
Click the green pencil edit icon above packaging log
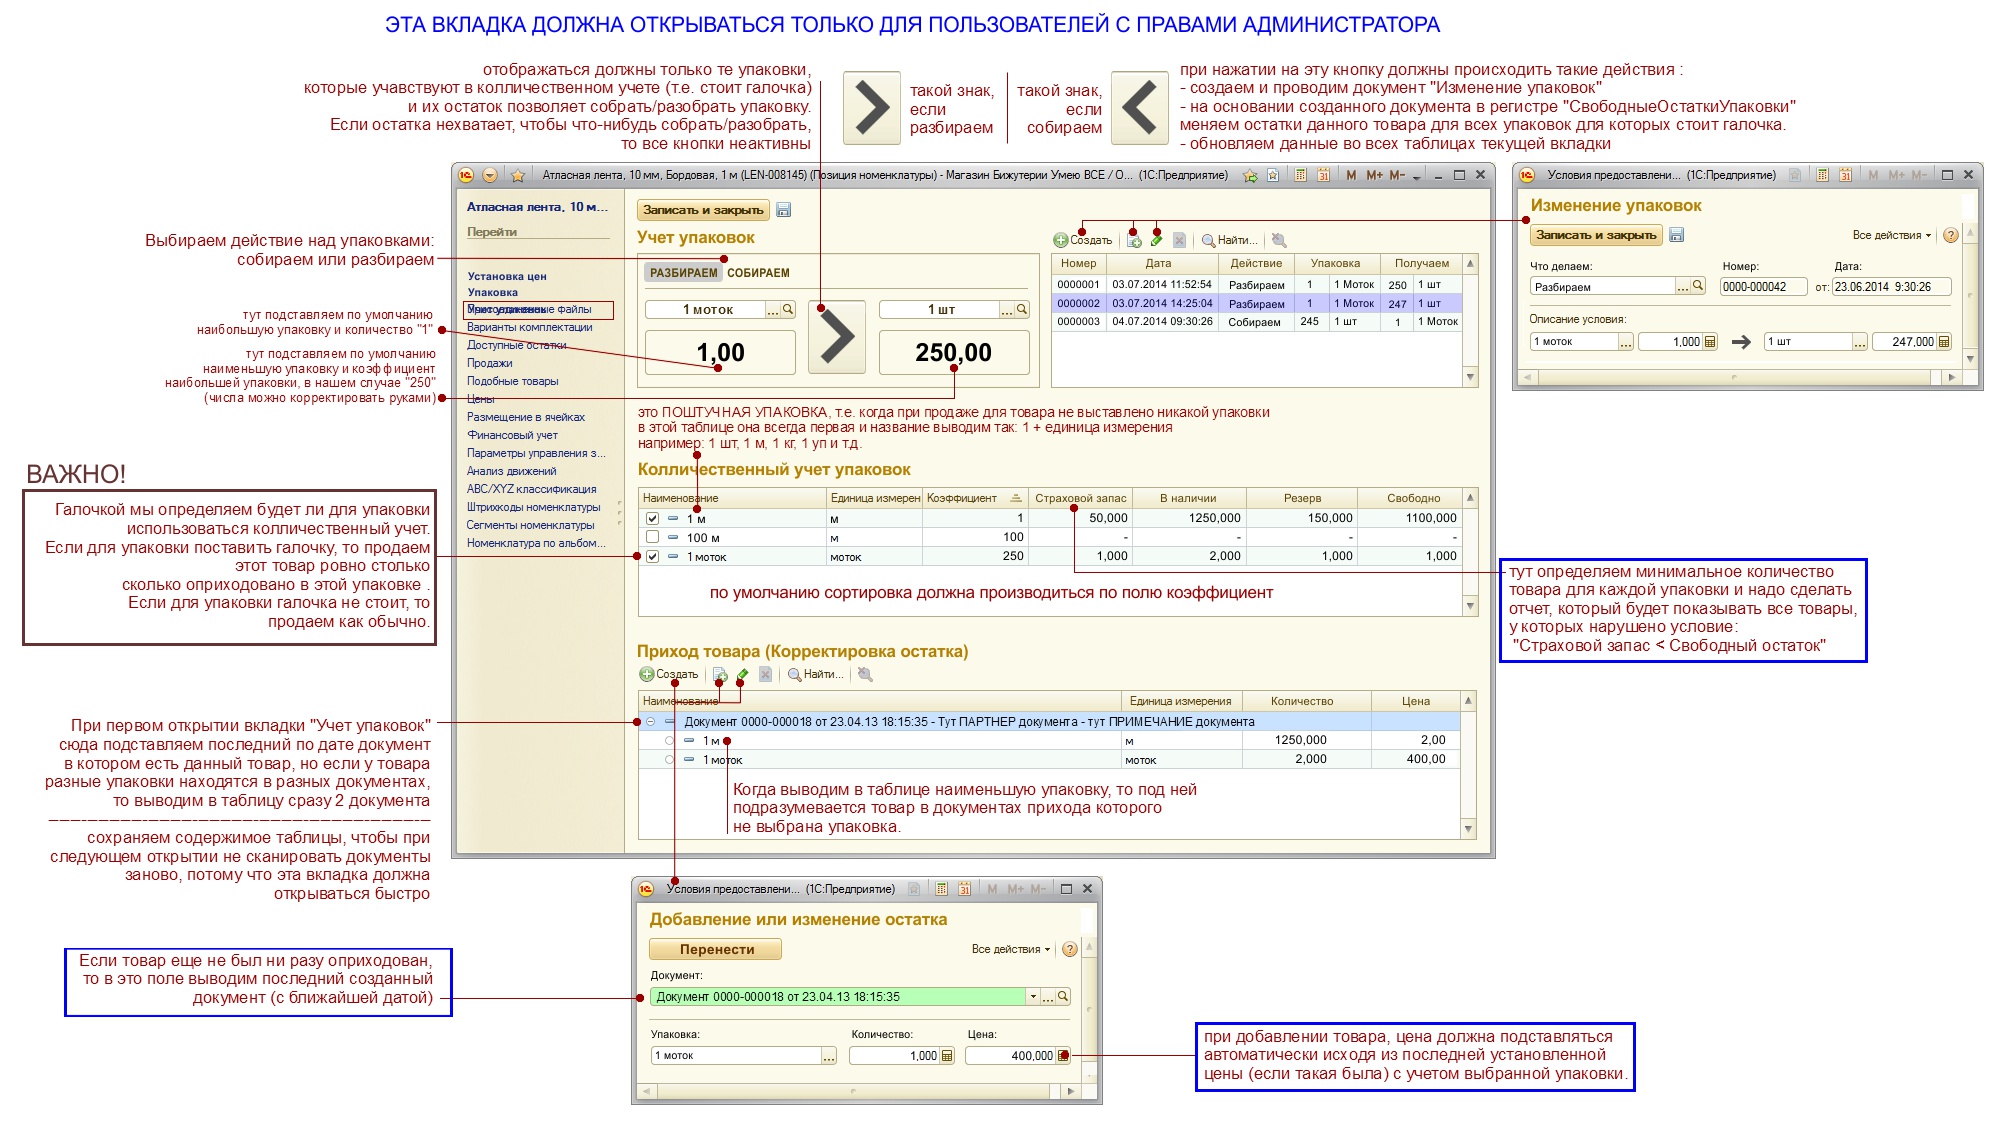coord(1157,240)
